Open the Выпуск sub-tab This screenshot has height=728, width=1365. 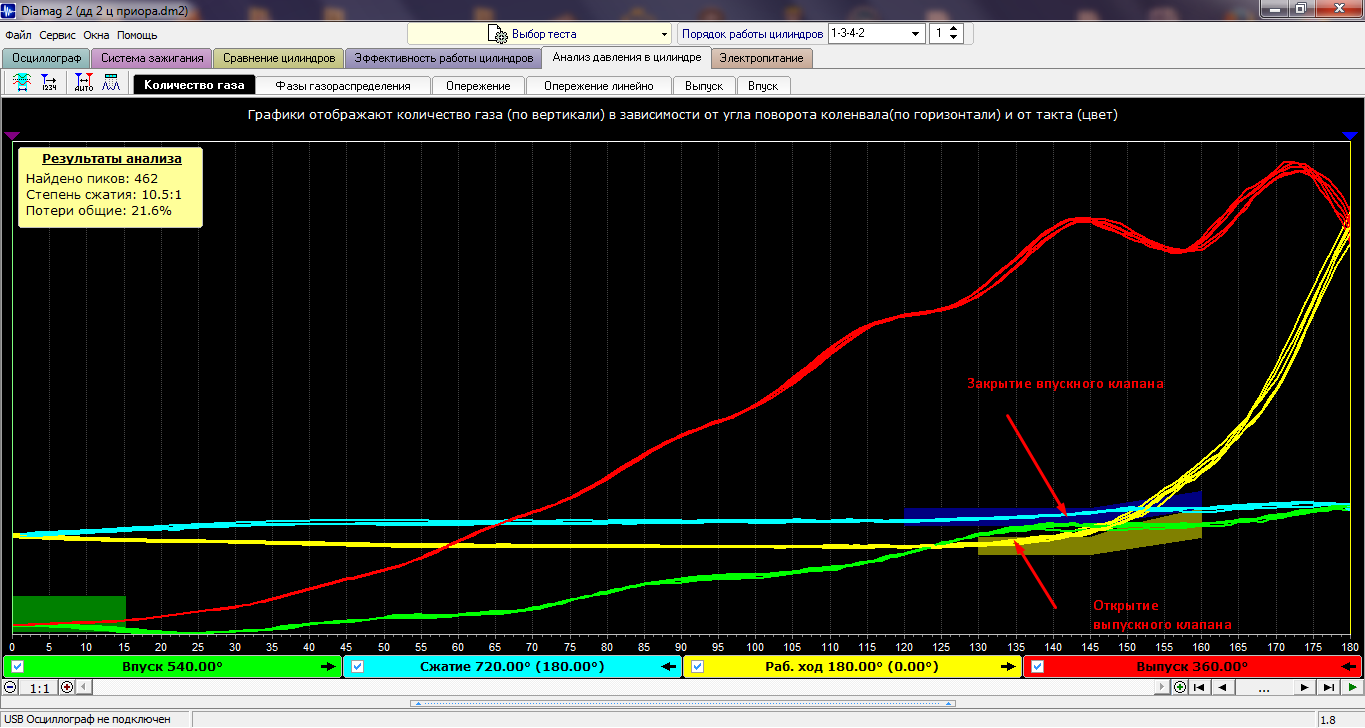pos(704,85)
